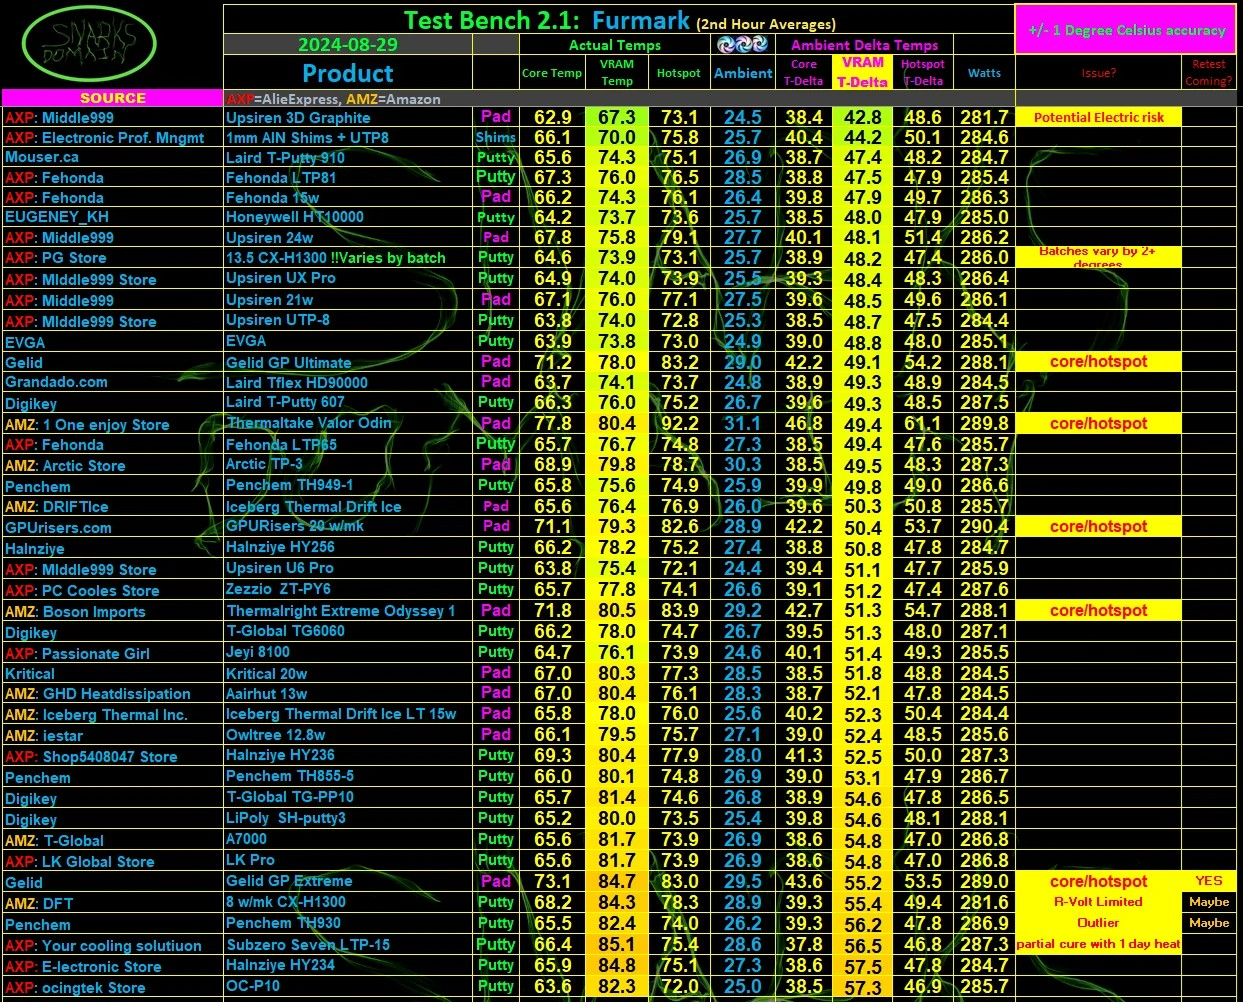Select the Laird T-Putty 607 product cell
The height and width of the screenshot is (1004, 1243).
click(348, 402)
